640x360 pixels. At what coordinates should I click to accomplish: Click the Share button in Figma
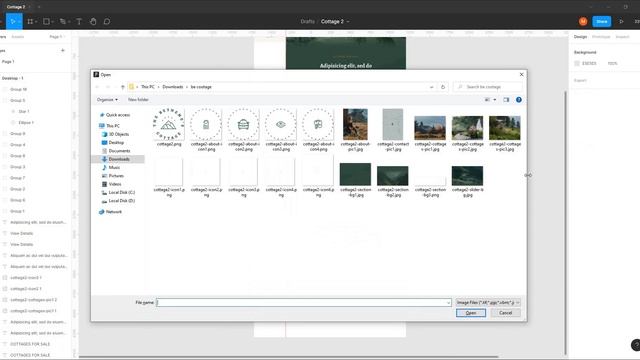(x=602, y=21)
